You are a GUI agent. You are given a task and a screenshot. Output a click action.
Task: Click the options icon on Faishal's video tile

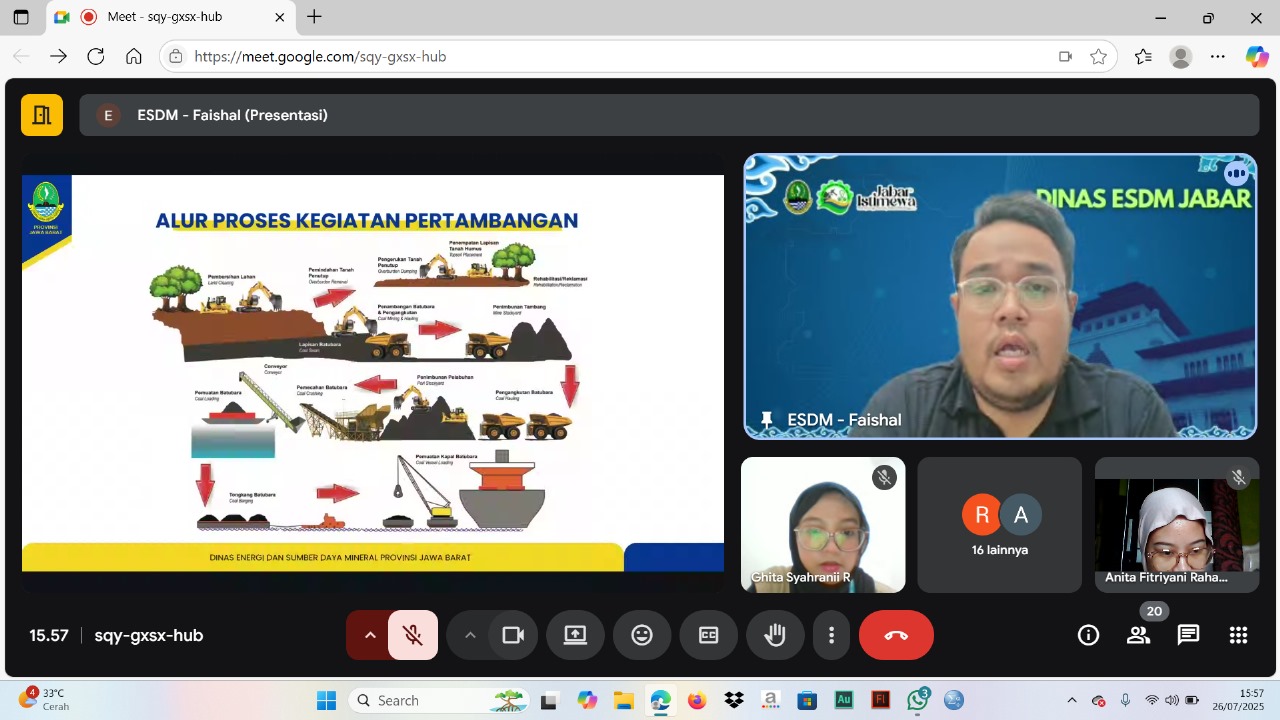(1236, 173)
